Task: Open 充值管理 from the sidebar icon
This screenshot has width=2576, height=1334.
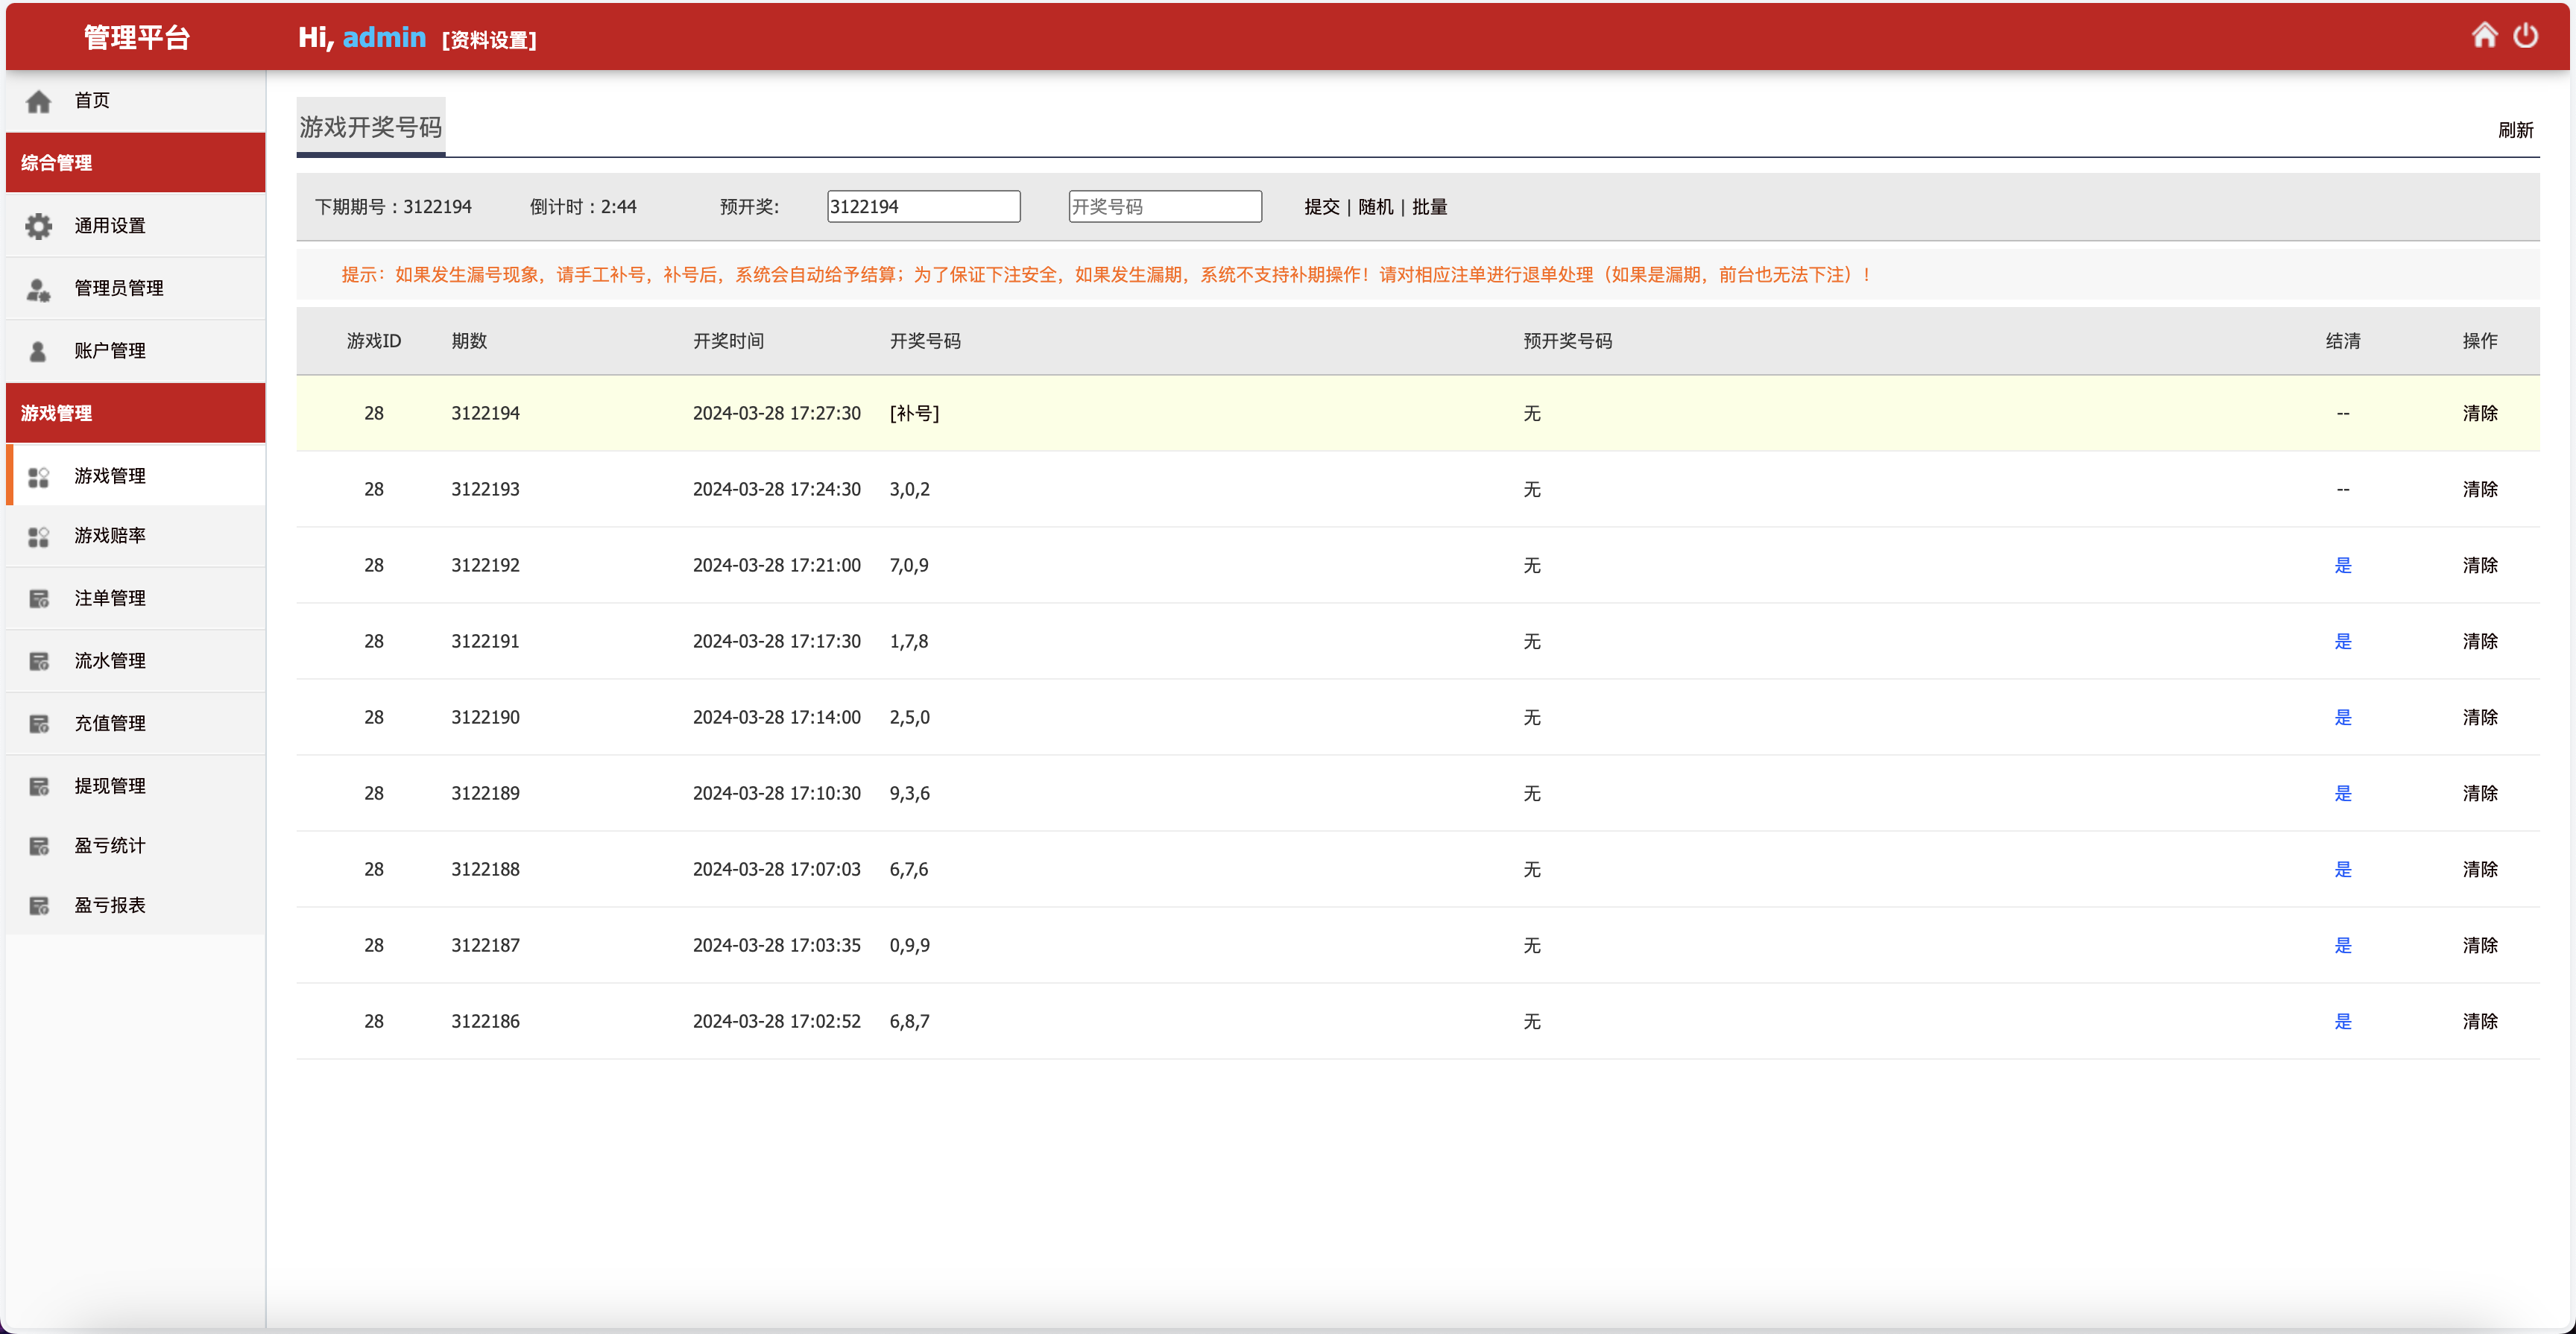Action: (x=39, y=723)
